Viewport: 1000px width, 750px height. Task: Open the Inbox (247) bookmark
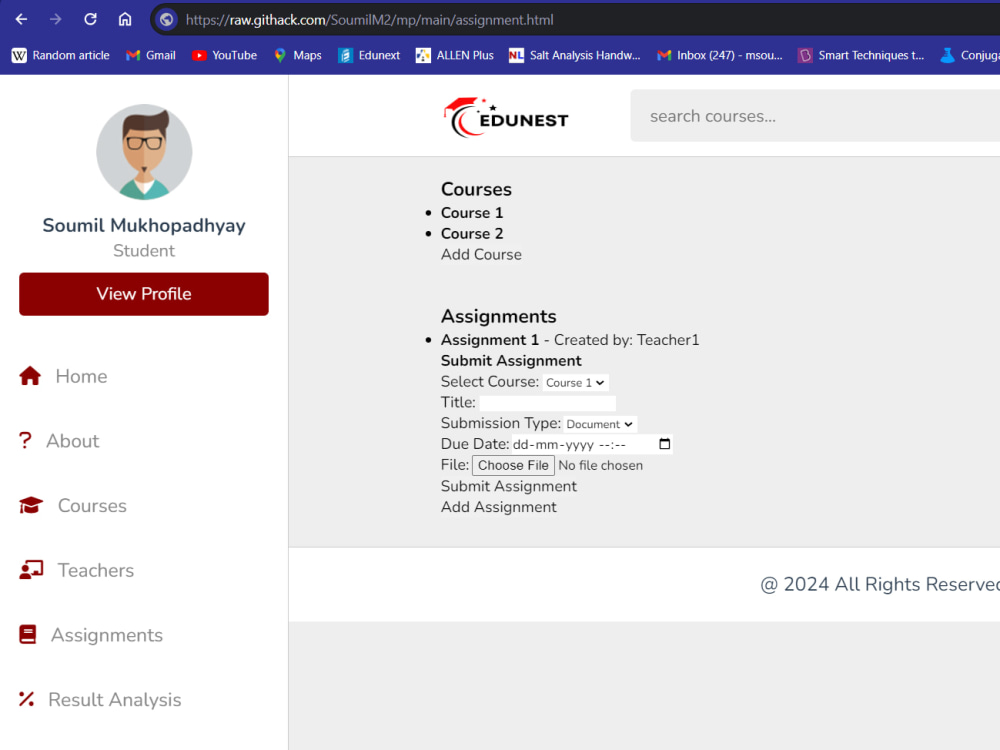point(719,55)
